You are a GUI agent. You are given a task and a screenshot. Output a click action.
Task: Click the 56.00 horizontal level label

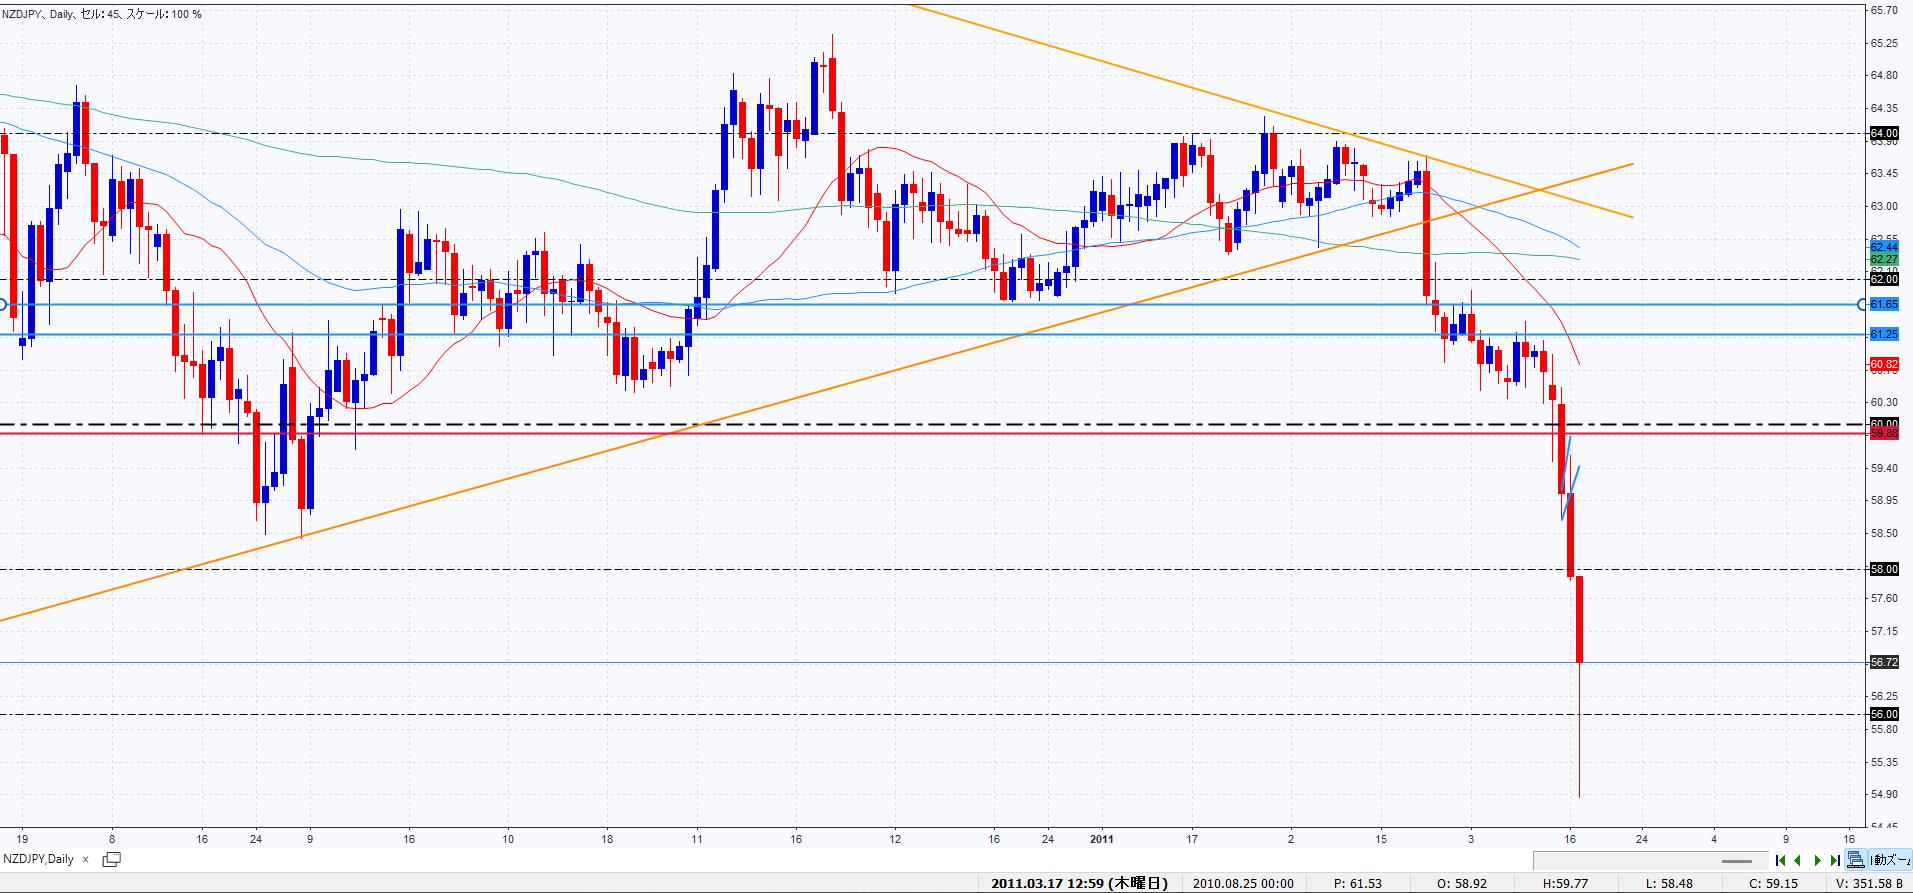[x=1884, y=714]
